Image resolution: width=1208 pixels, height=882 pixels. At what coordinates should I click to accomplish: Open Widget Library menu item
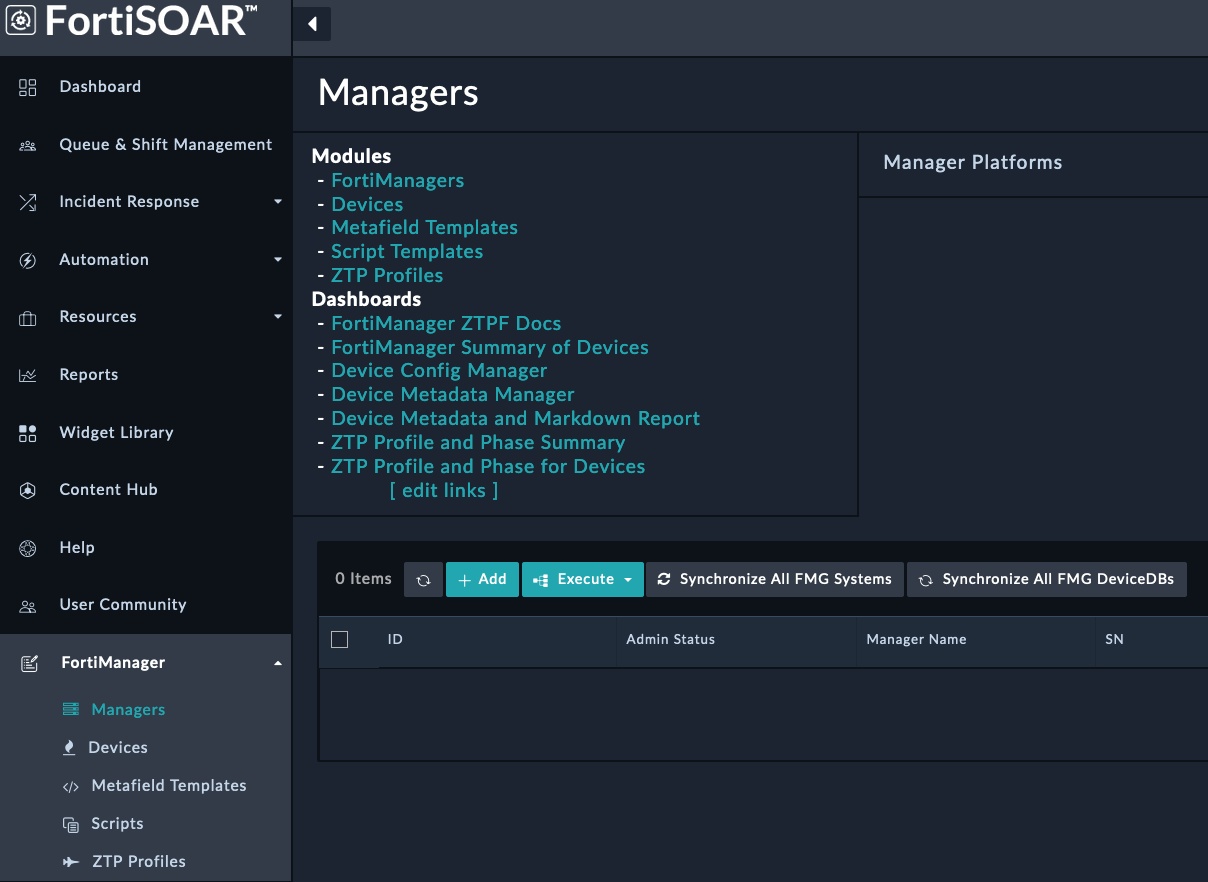[x=116, y=433]
